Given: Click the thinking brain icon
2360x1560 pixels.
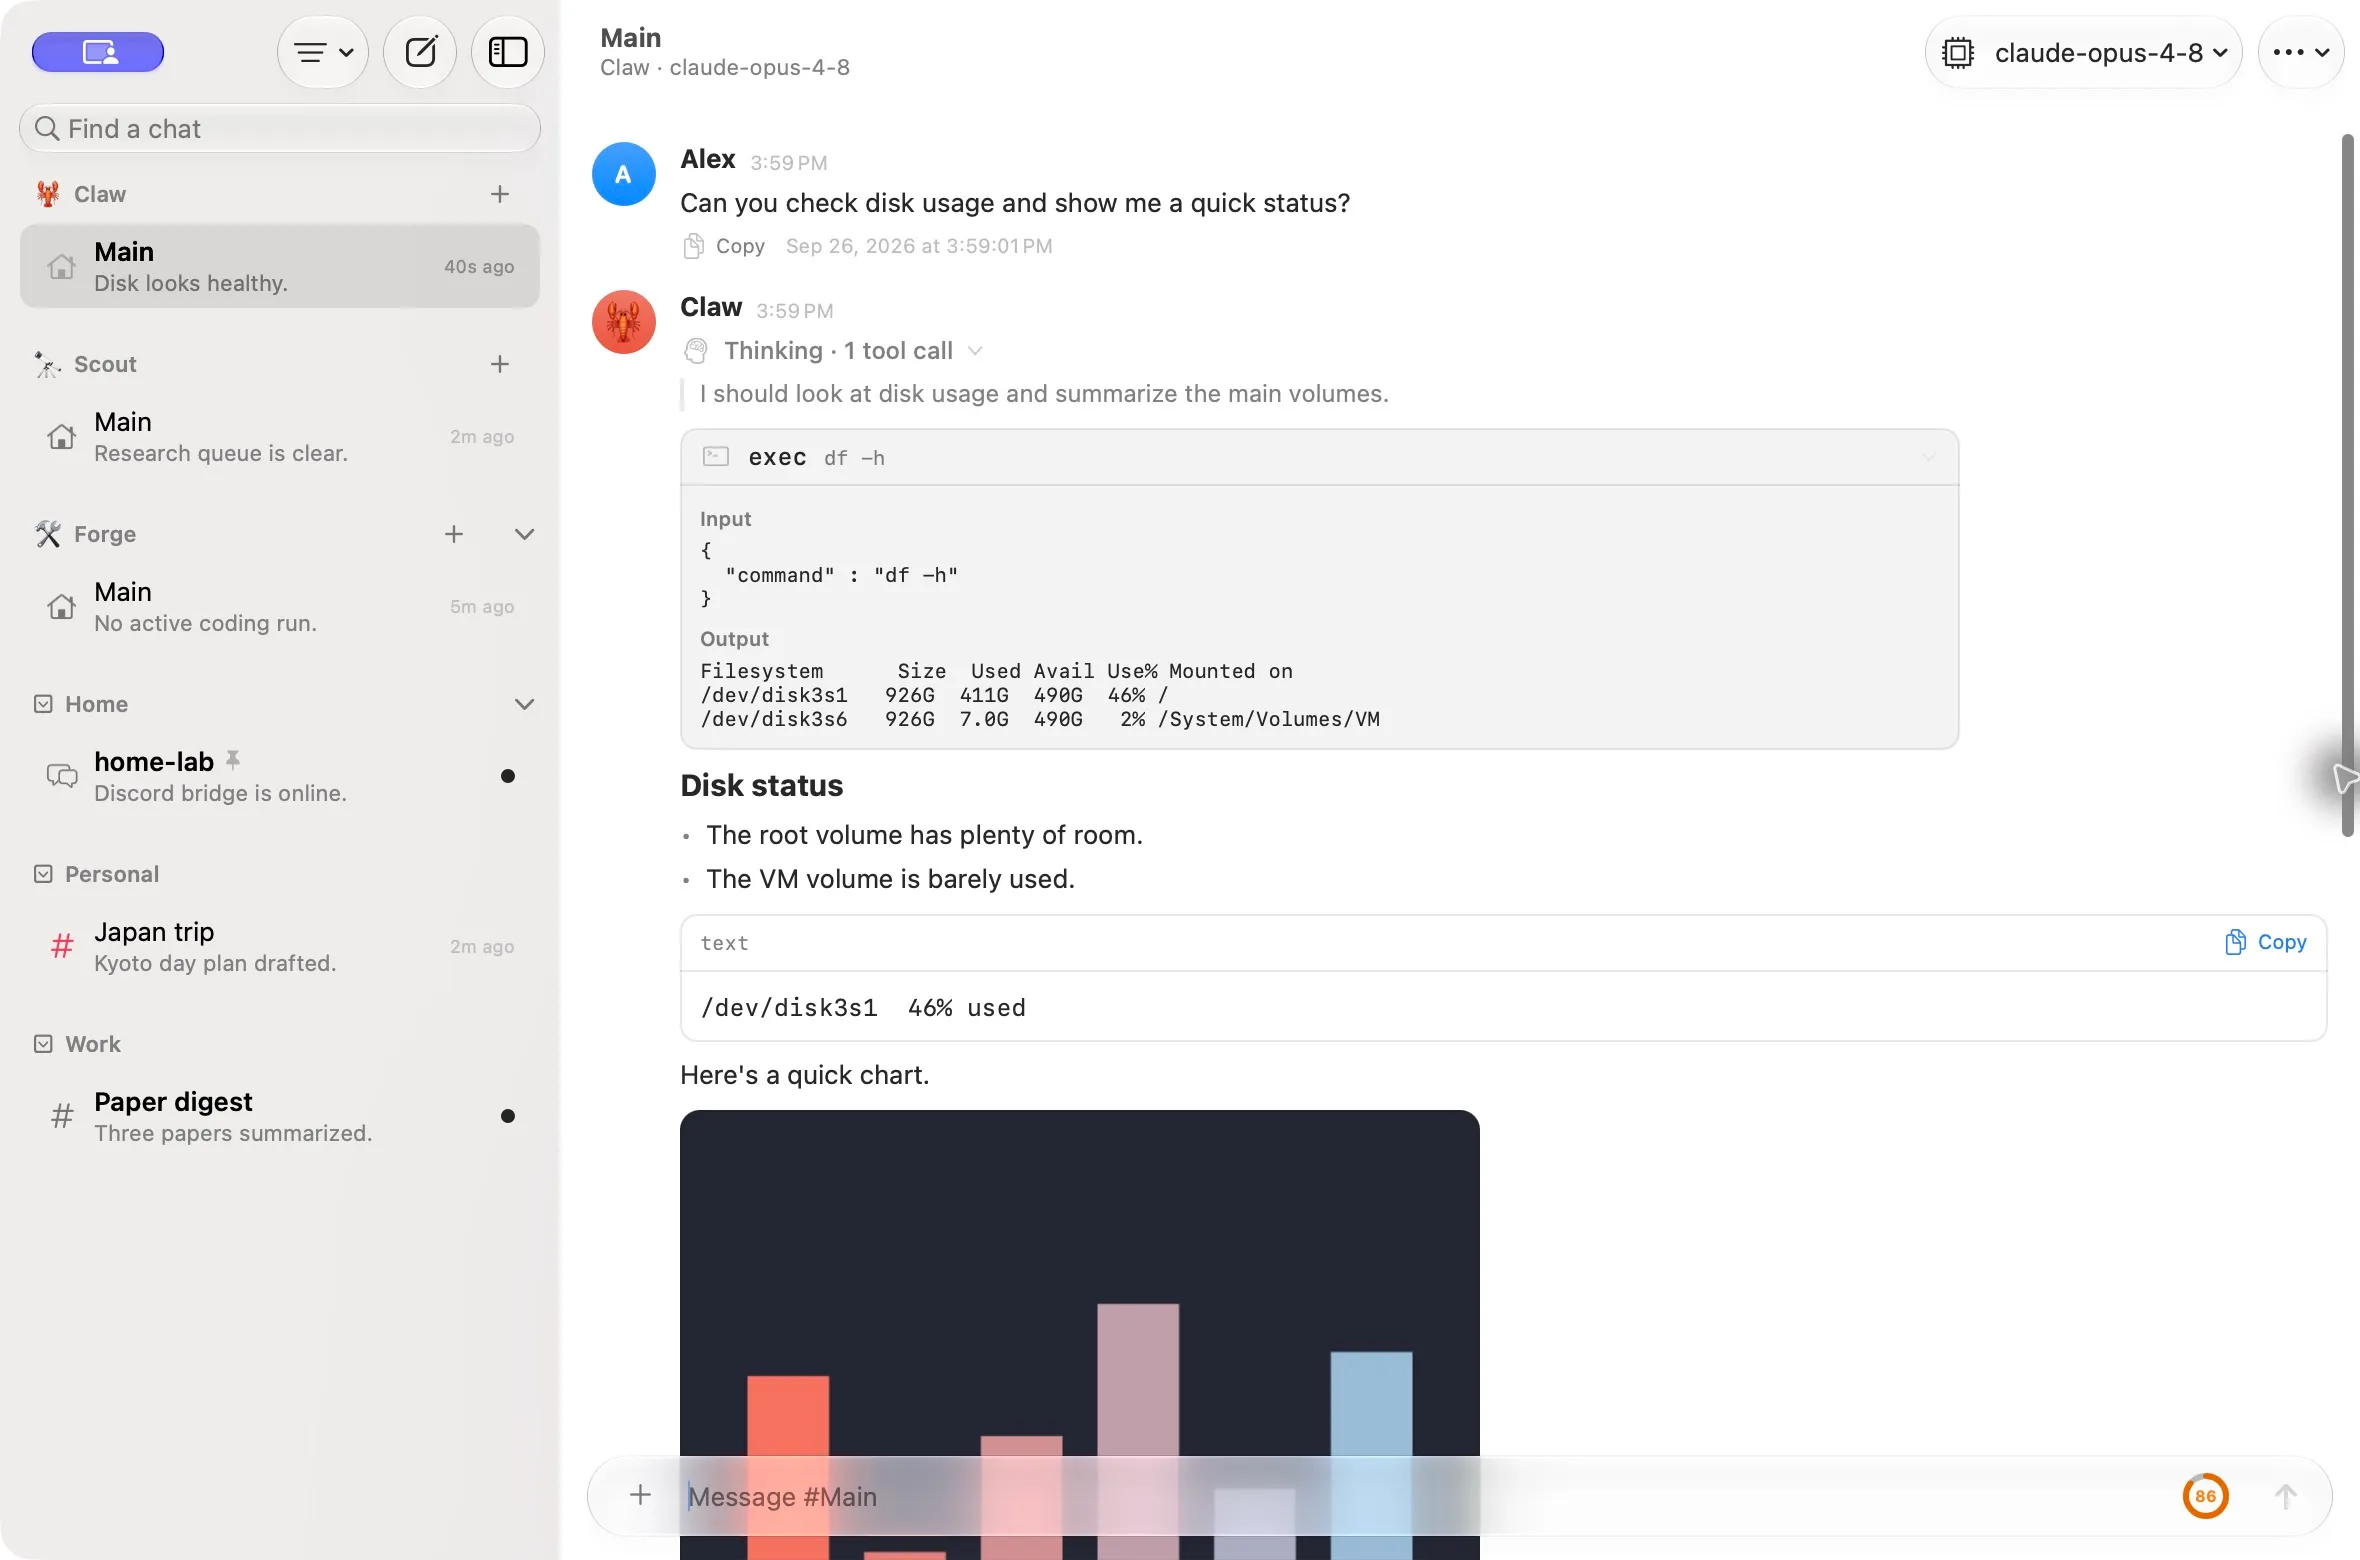Looking at the screenshot, I should 696,351.
